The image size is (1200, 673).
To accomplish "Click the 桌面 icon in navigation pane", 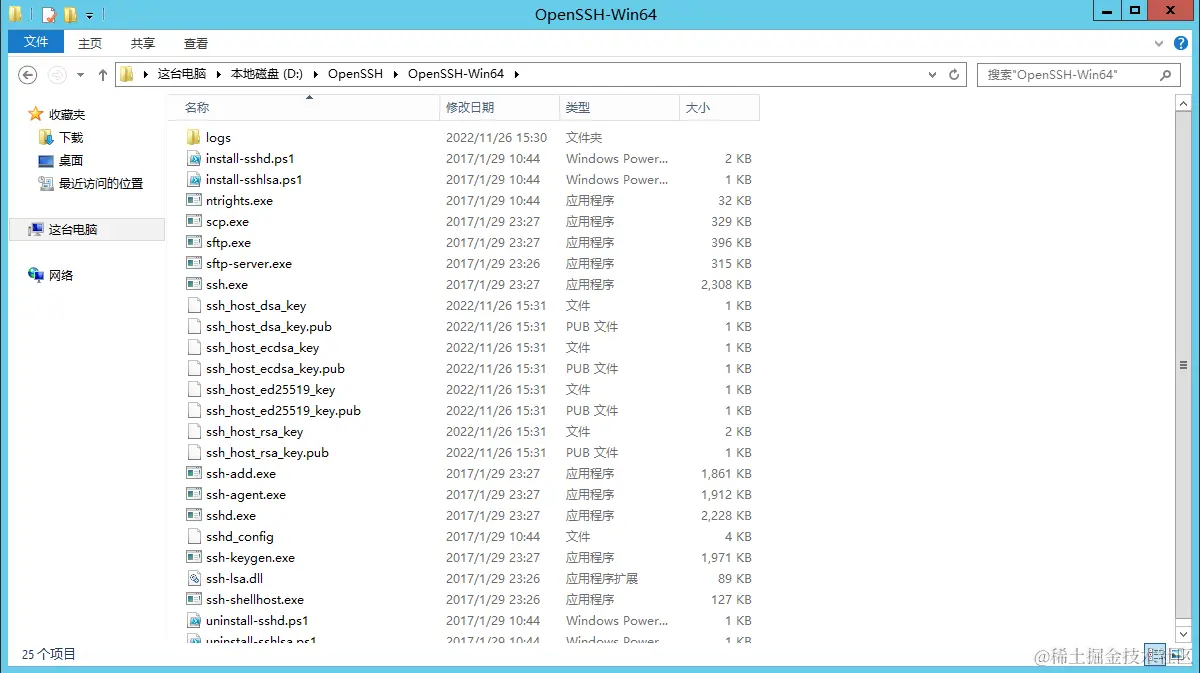I will click(x=45, y=161).
